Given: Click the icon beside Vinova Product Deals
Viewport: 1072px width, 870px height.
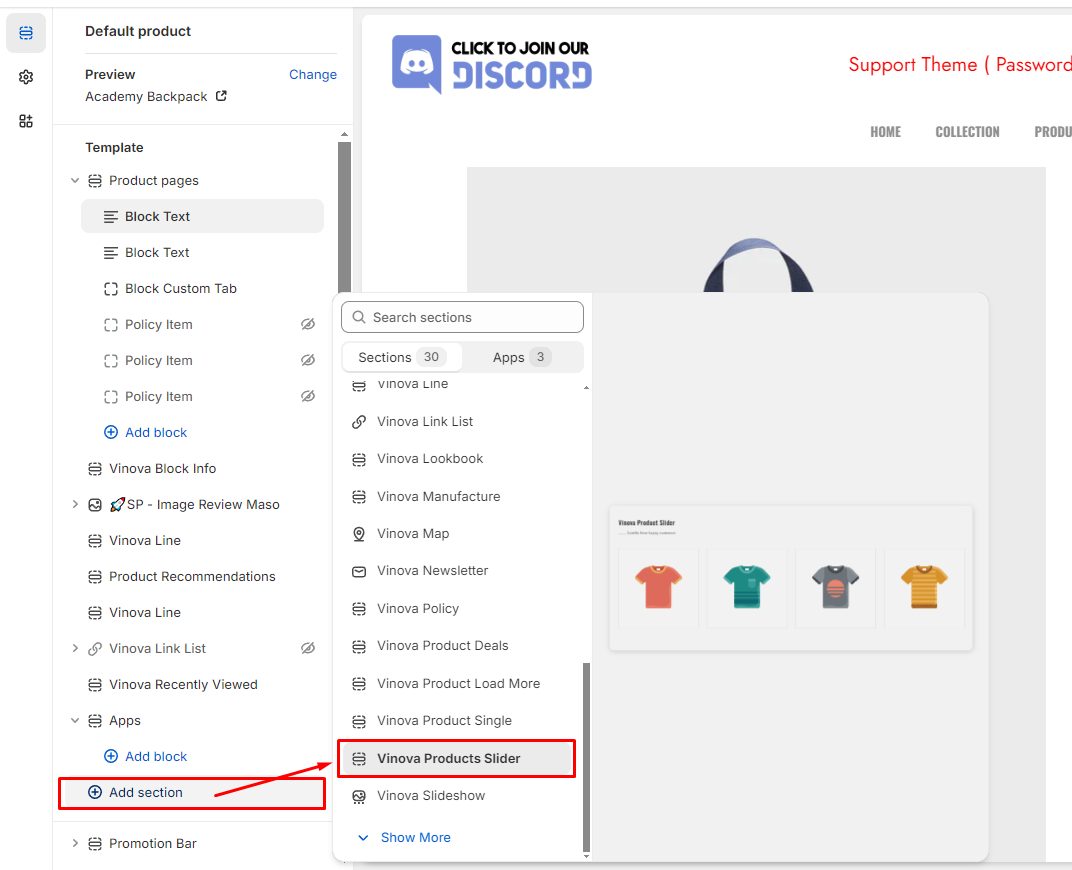Looking at the screenshot, I should (x=359, y=646).
